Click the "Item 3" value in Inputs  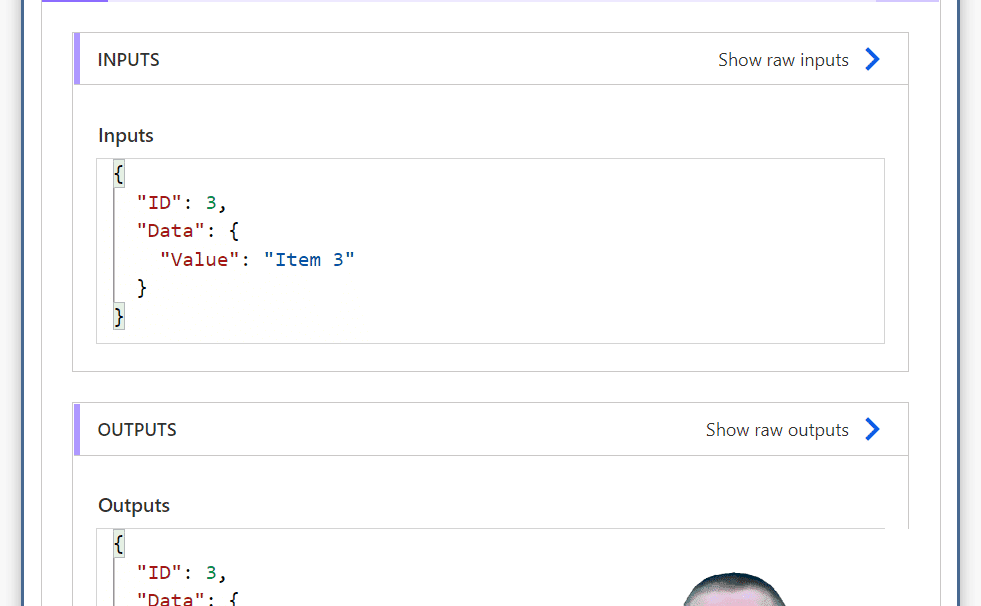pos(309,260)
